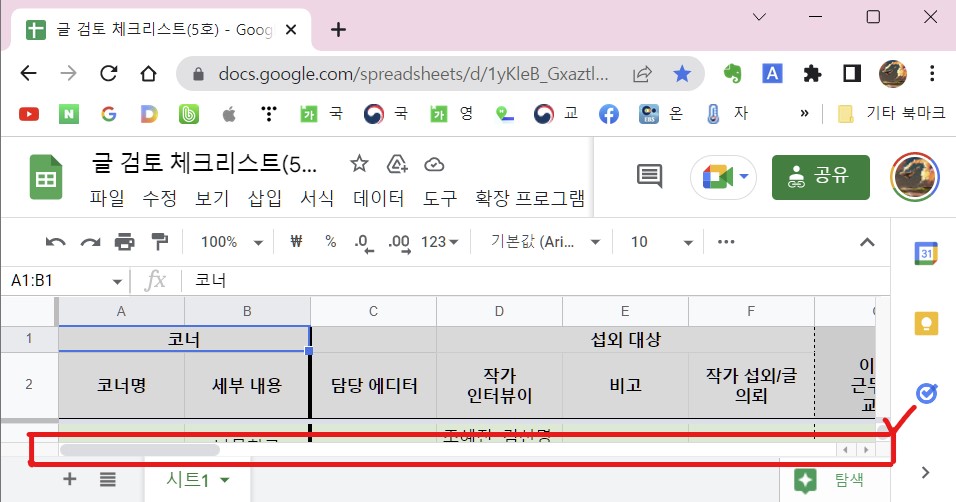Screen dimensions: 956x502
Task: Open the Evernote extension
Action: tap(732, 74)
